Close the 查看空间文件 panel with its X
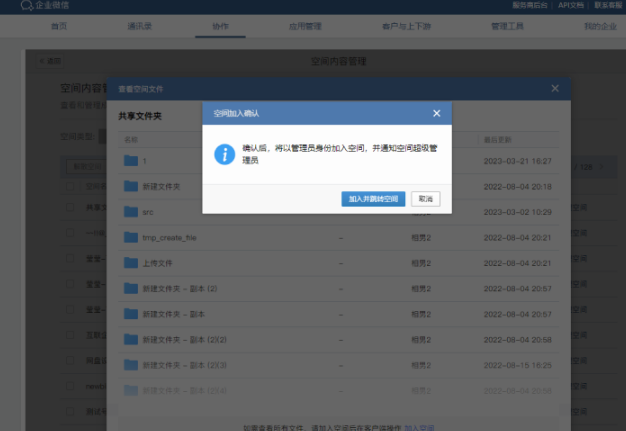Image resolution: width=626 pixels, height=431 pixels. pyautogui.click(x=555, y=89)
